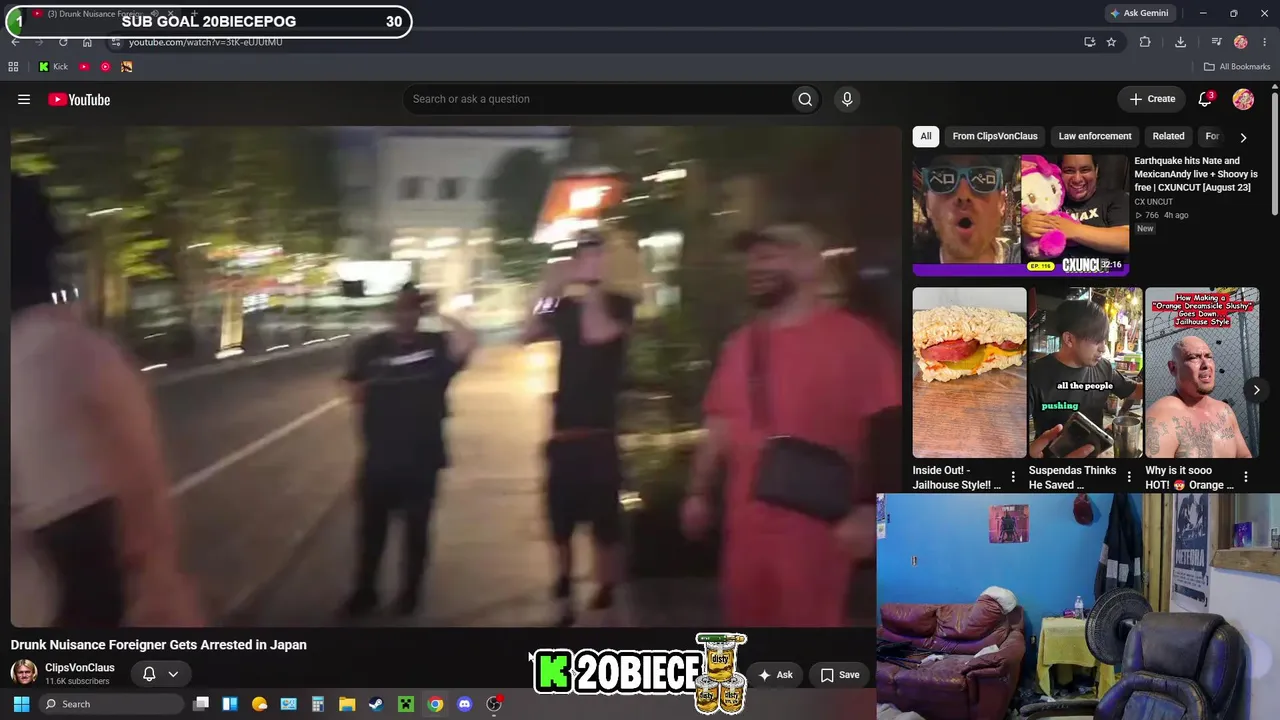1280x720 pixels.
Task: Click the video player to pause playback
Action: point(456,377)
